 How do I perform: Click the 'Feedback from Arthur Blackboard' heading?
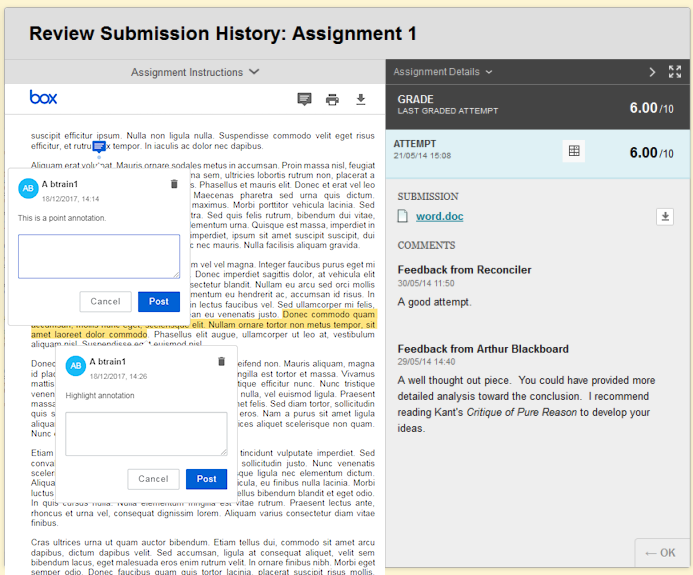(483, 349)
